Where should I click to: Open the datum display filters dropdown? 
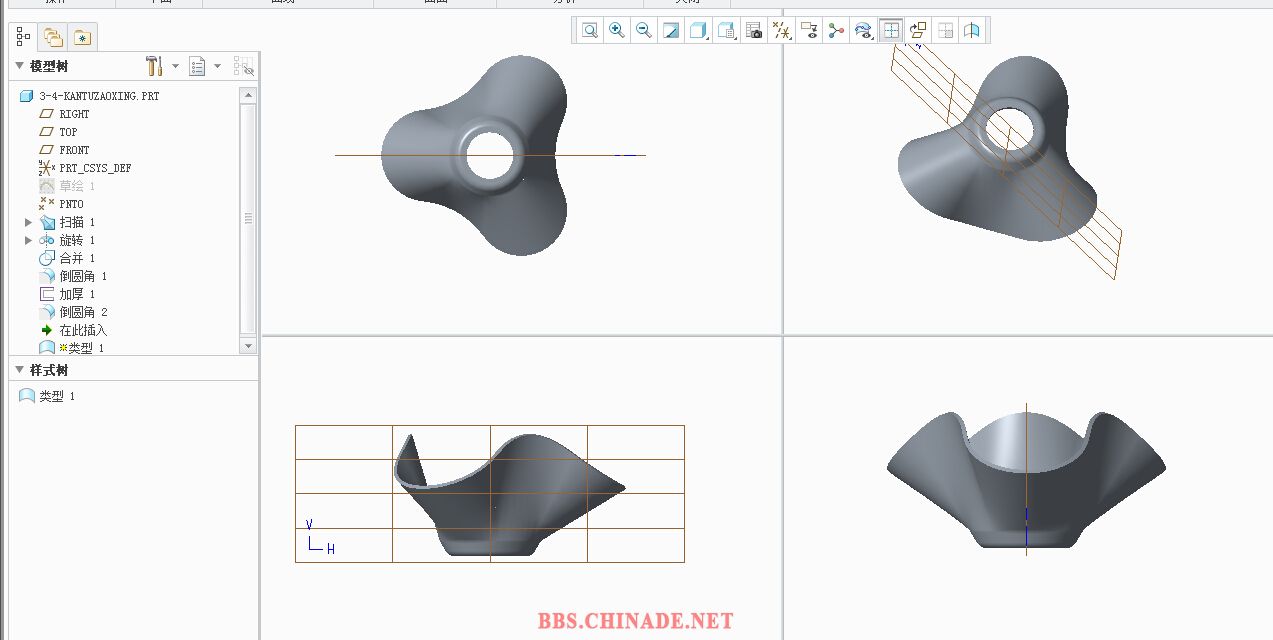coord(782,31)
